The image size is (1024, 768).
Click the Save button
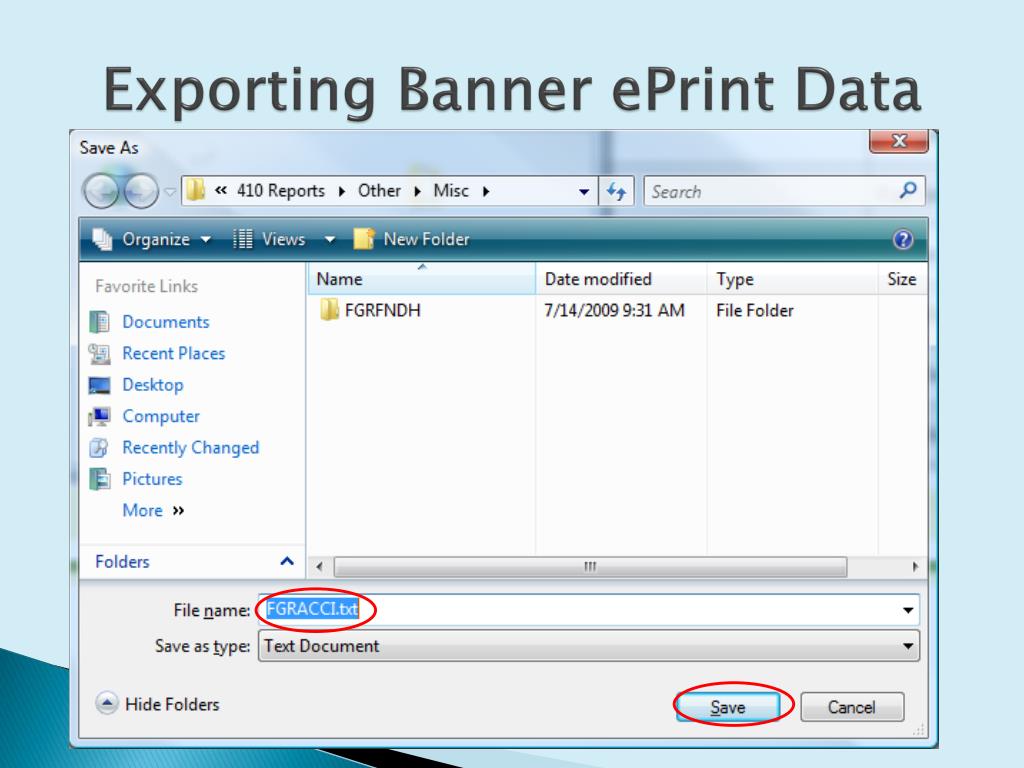(x=728, y=707)
